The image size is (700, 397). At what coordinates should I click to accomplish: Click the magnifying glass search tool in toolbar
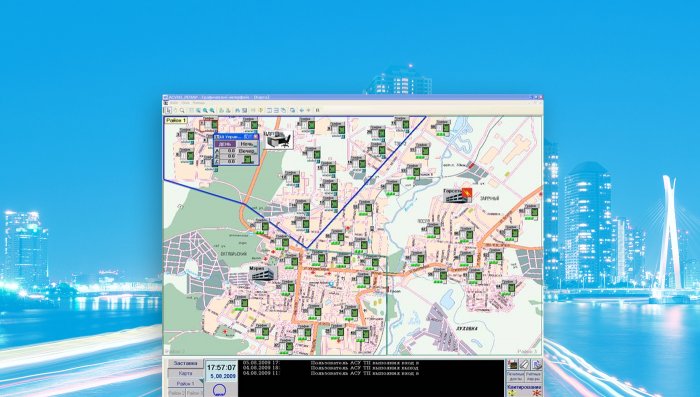click(182, 110)
